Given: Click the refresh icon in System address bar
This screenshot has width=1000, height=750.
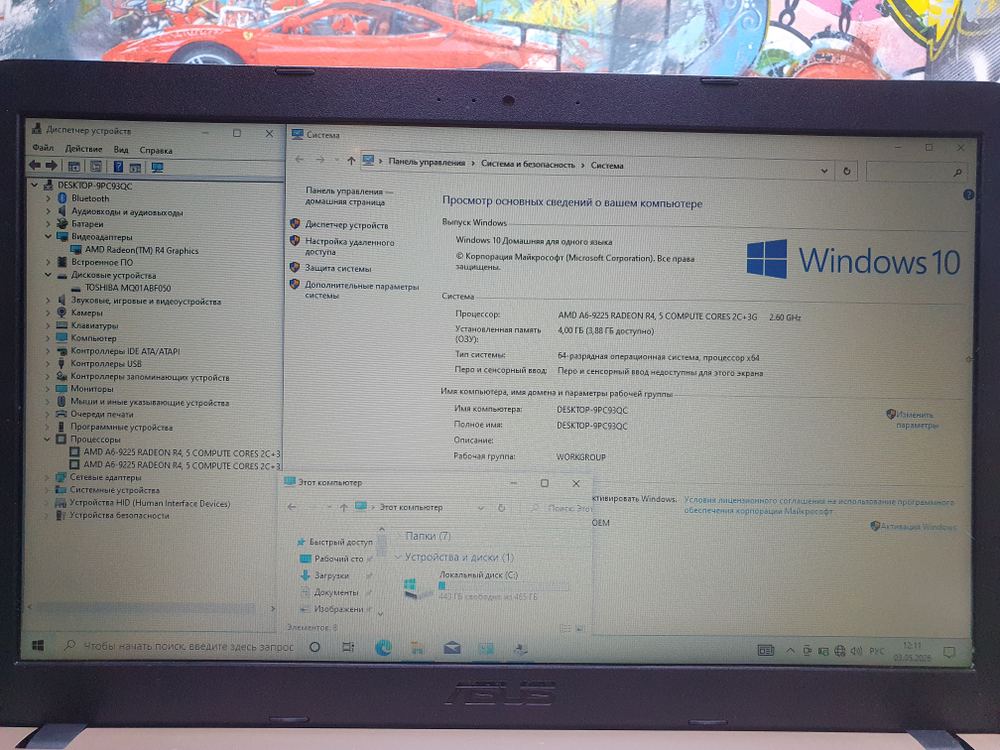Looking at the screenshot, I should 846,171.
